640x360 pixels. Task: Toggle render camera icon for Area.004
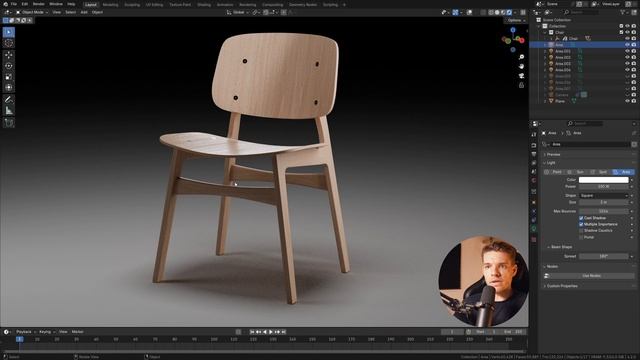tap(633, 70)
